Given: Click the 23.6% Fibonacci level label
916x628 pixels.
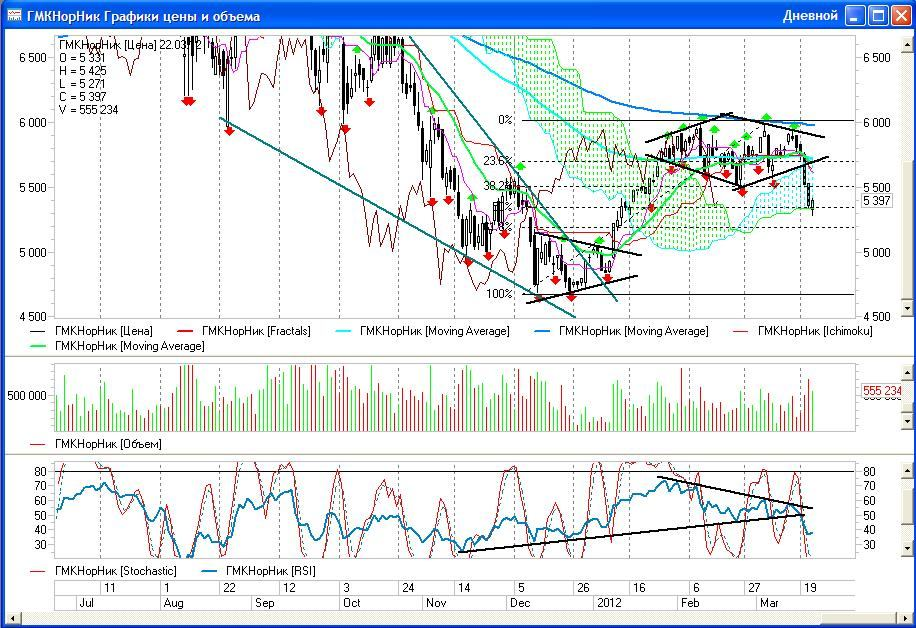Looking at the screenshot, I should [x=497, y=161].
